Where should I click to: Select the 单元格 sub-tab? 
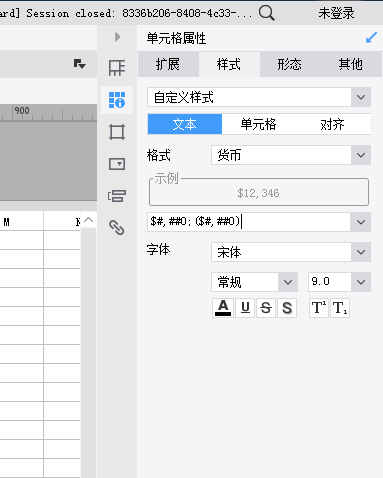259,124
